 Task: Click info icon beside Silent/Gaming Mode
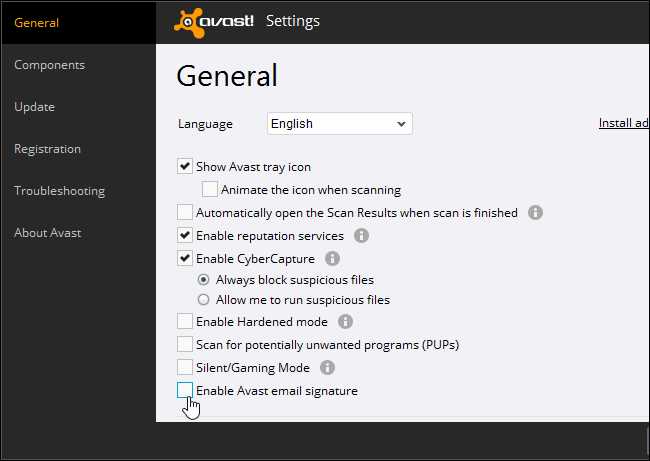327,367
